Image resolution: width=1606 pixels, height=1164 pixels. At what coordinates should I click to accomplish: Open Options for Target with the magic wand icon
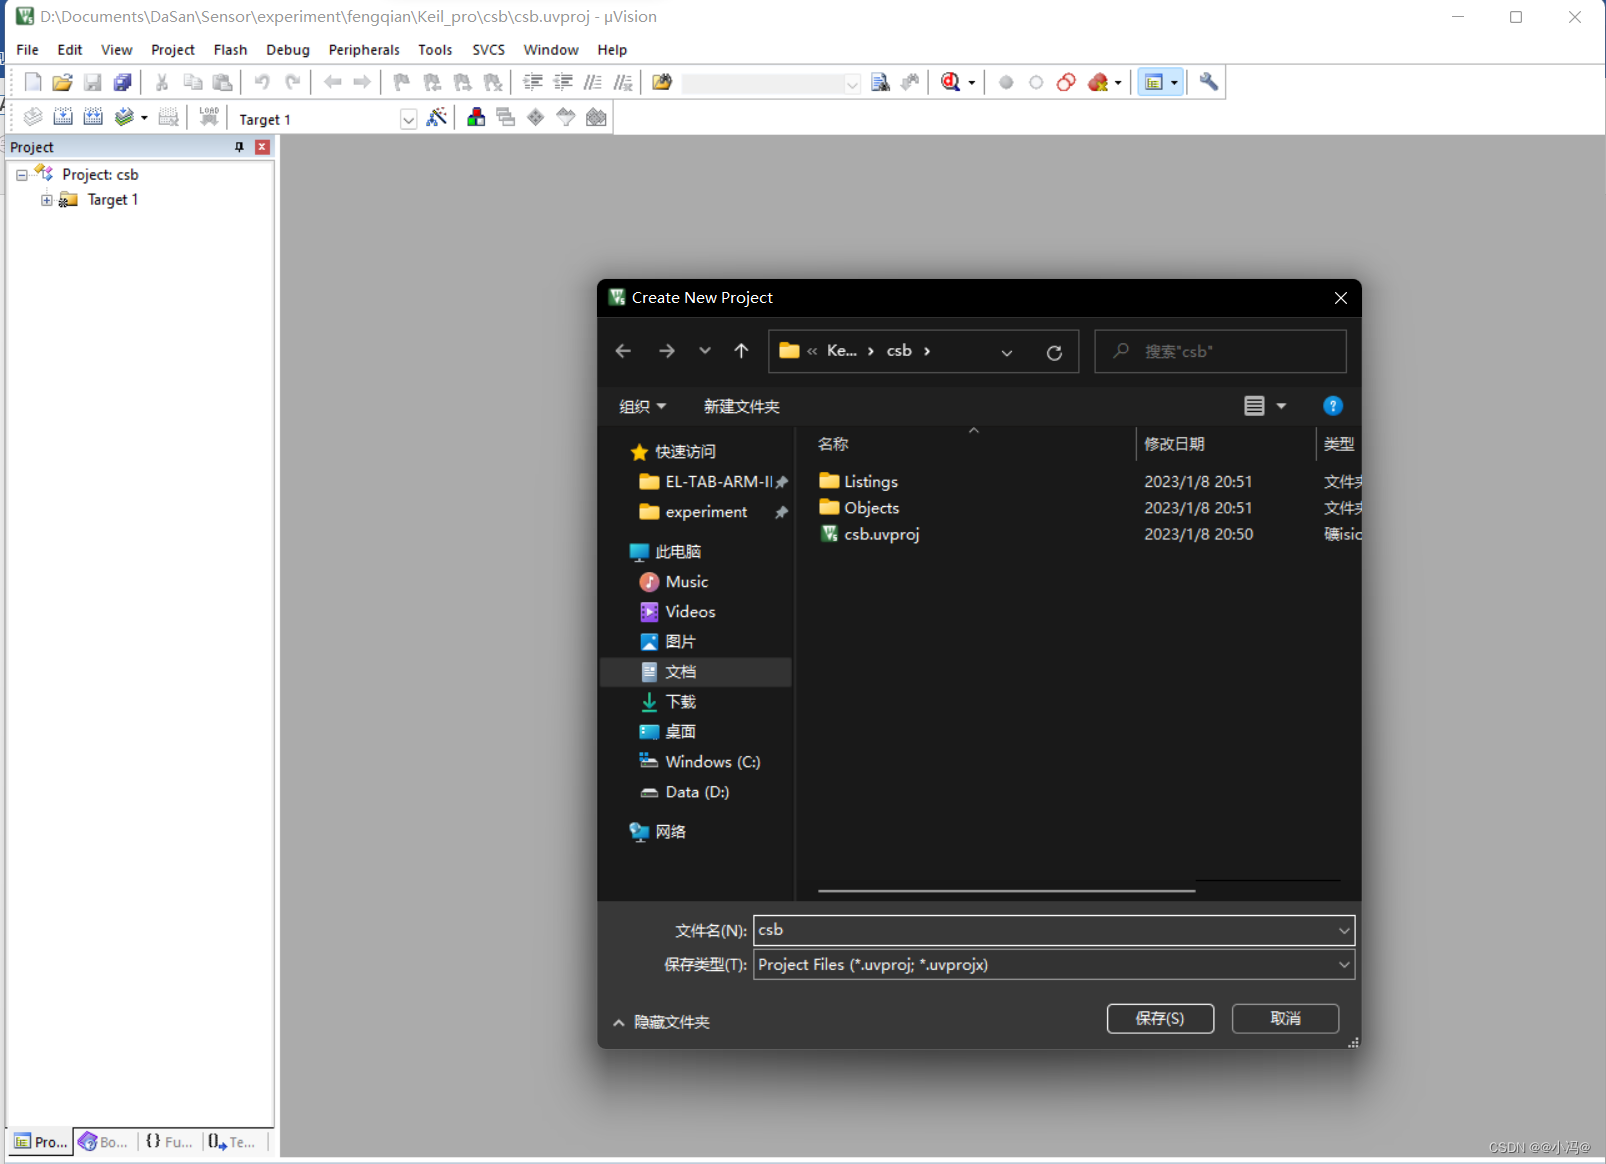[x=437, y=117]
